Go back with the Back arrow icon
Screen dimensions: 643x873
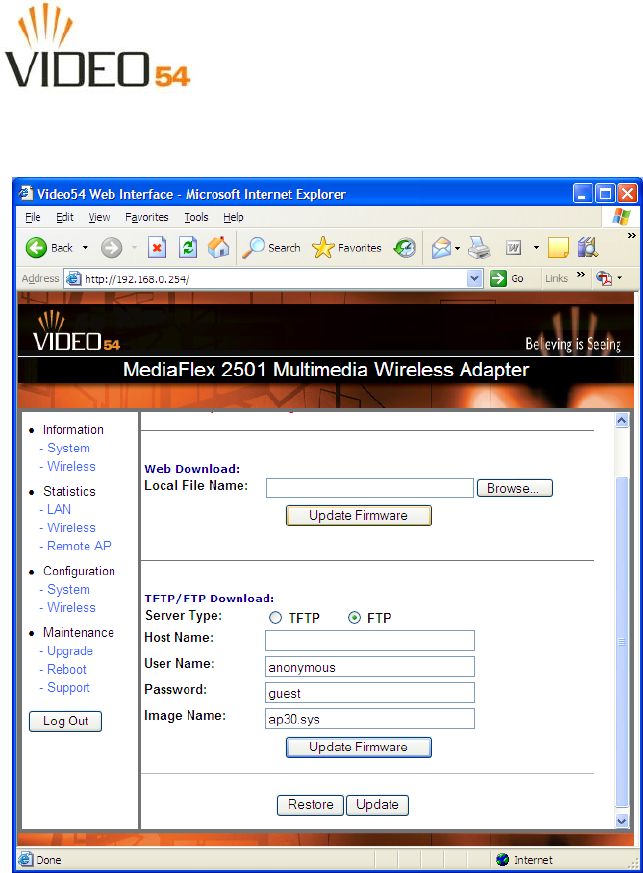(x=36, y=248)
